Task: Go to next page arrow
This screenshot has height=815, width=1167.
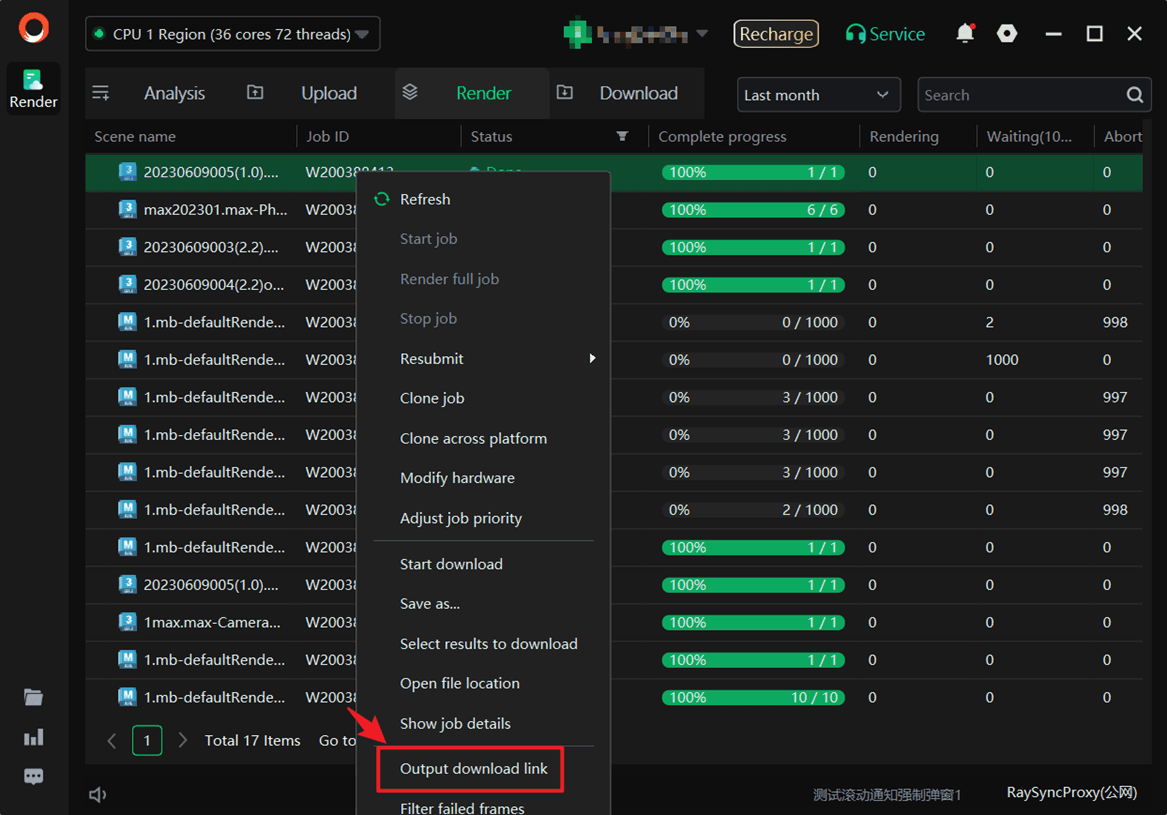Action: coord(182,740)
